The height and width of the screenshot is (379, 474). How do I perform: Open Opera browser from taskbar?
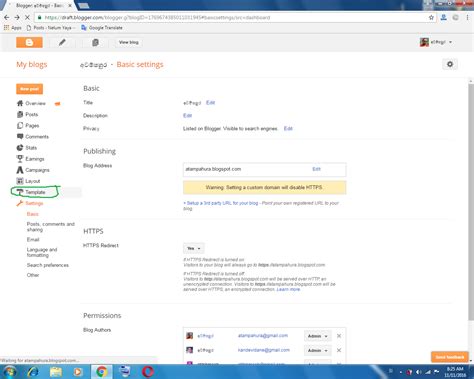click(148, 371)
